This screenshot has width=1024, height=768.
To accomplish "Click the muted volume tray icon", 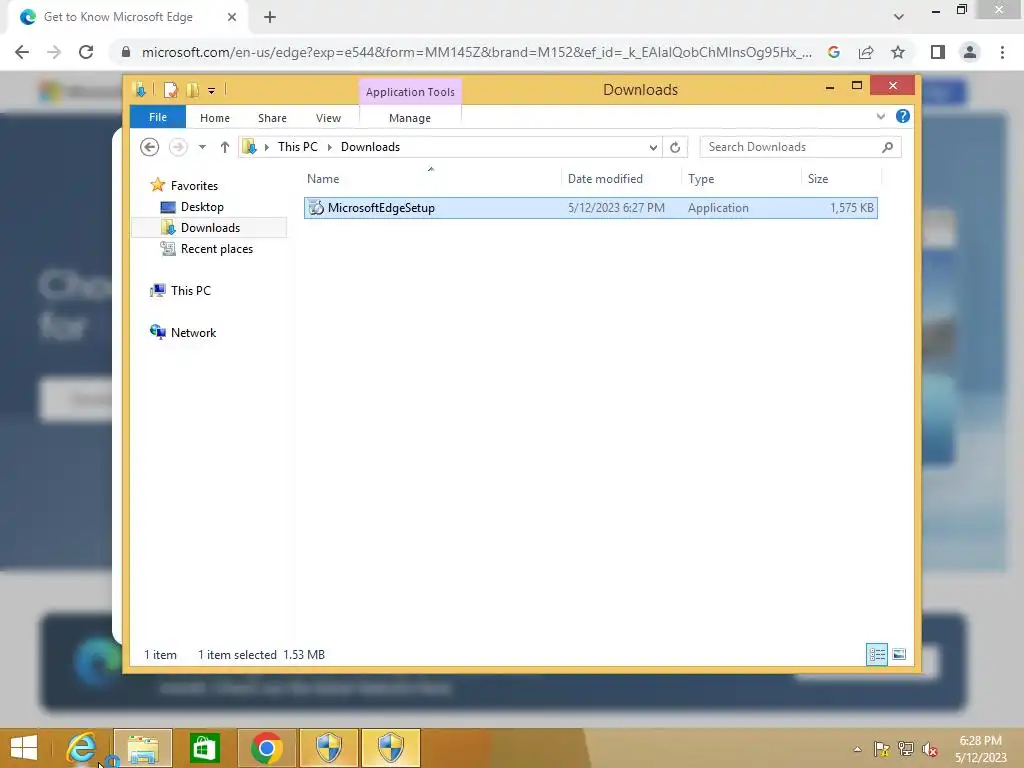I will pos(929,749).
